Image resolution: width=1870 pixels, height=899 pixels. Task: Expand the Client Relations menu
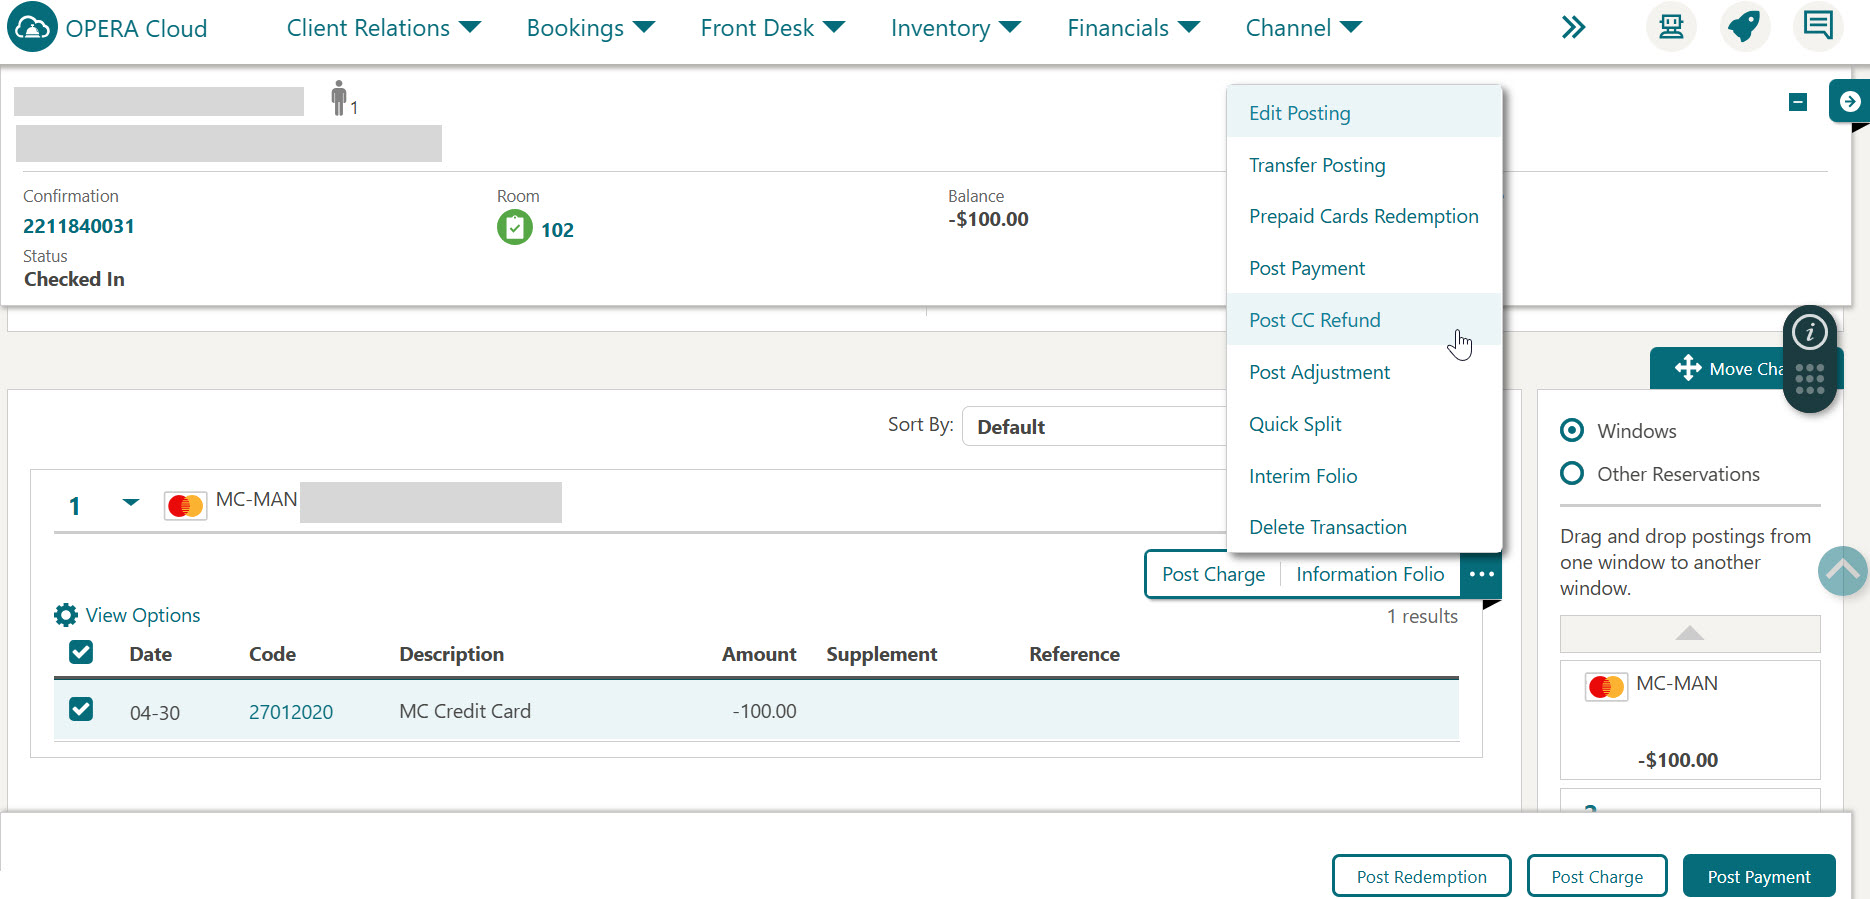[x=384, y=28]
